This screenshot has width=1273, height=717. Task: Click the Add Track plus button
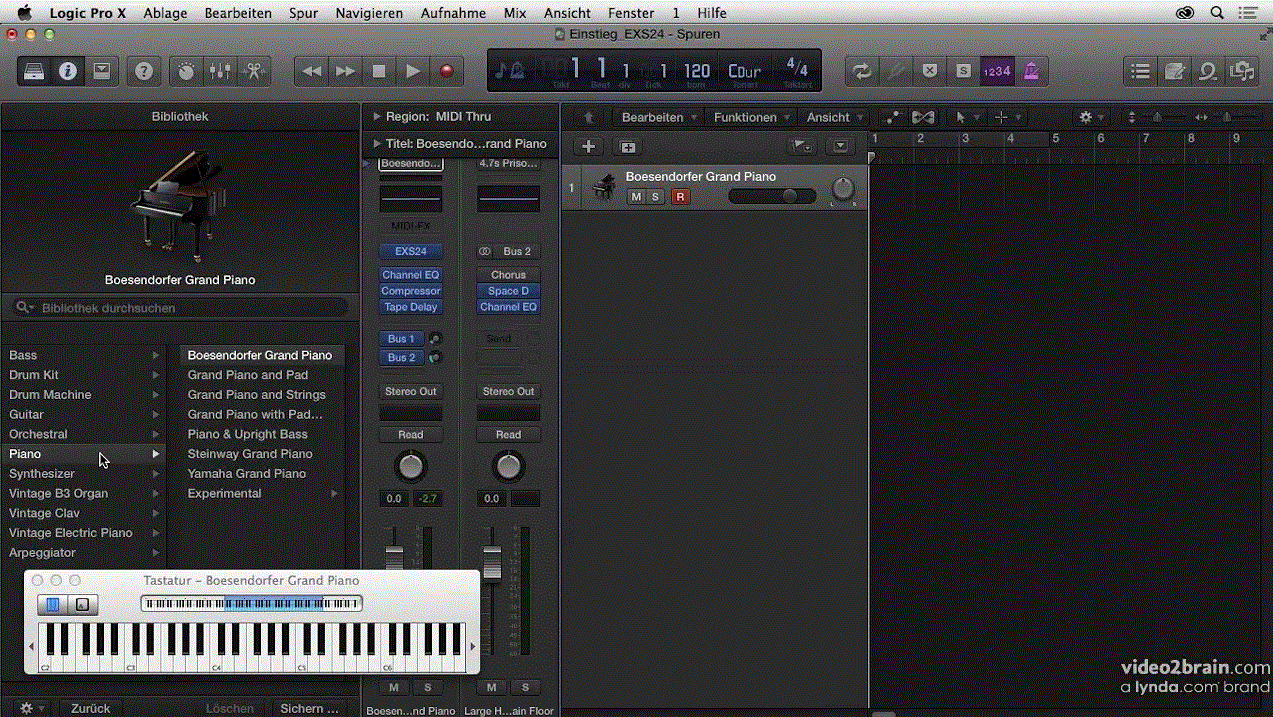(x=589, y=146)
